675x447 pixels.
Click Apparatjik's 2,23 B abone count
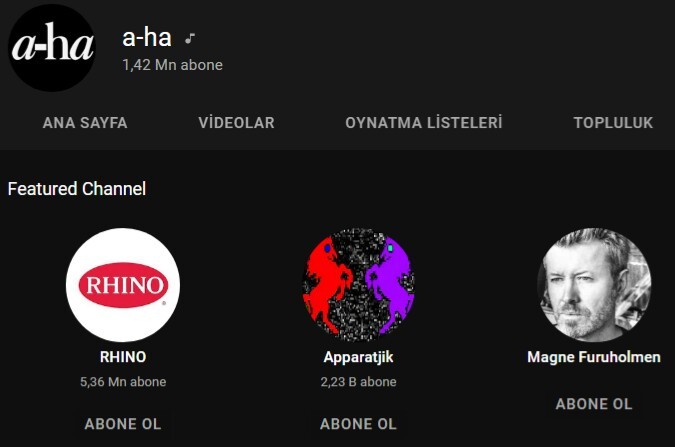tap(358, 382)
